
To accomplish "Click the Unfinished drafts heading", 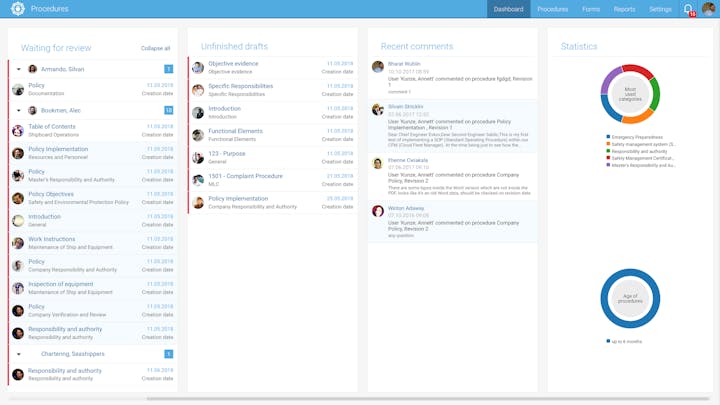I will click(x=234, y=46).
